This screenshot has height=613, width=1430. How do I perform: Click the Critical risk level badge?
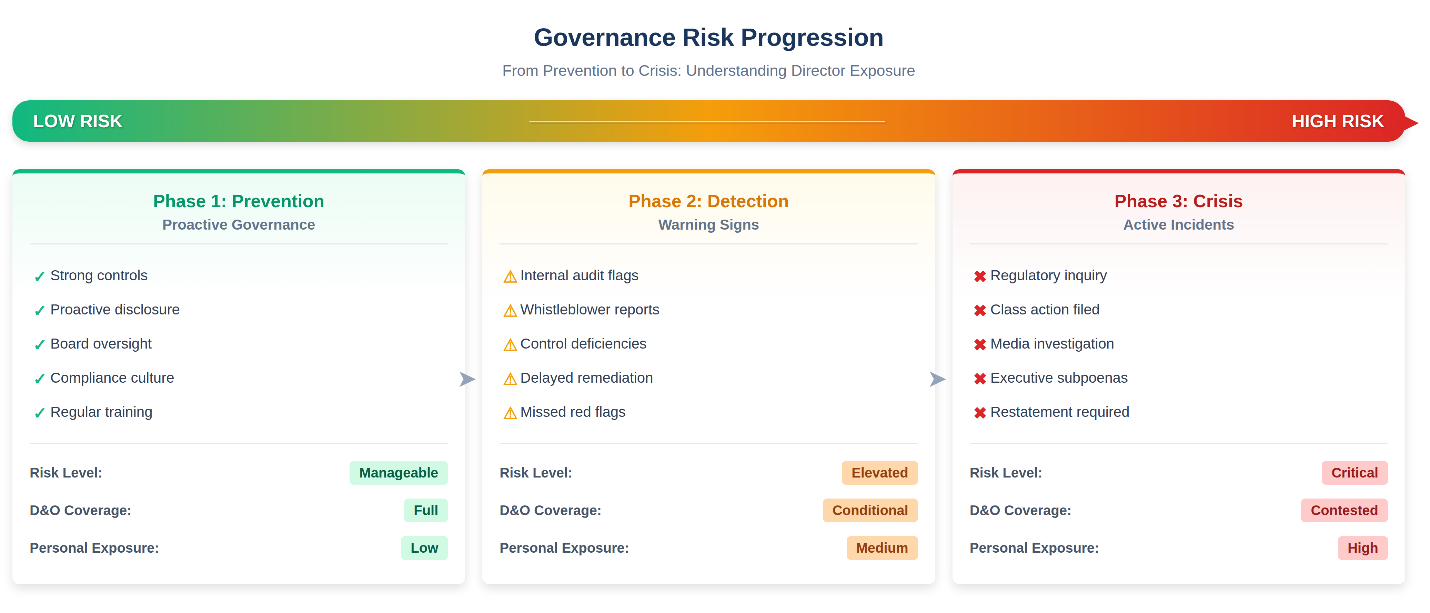(x=1354, y=473)
